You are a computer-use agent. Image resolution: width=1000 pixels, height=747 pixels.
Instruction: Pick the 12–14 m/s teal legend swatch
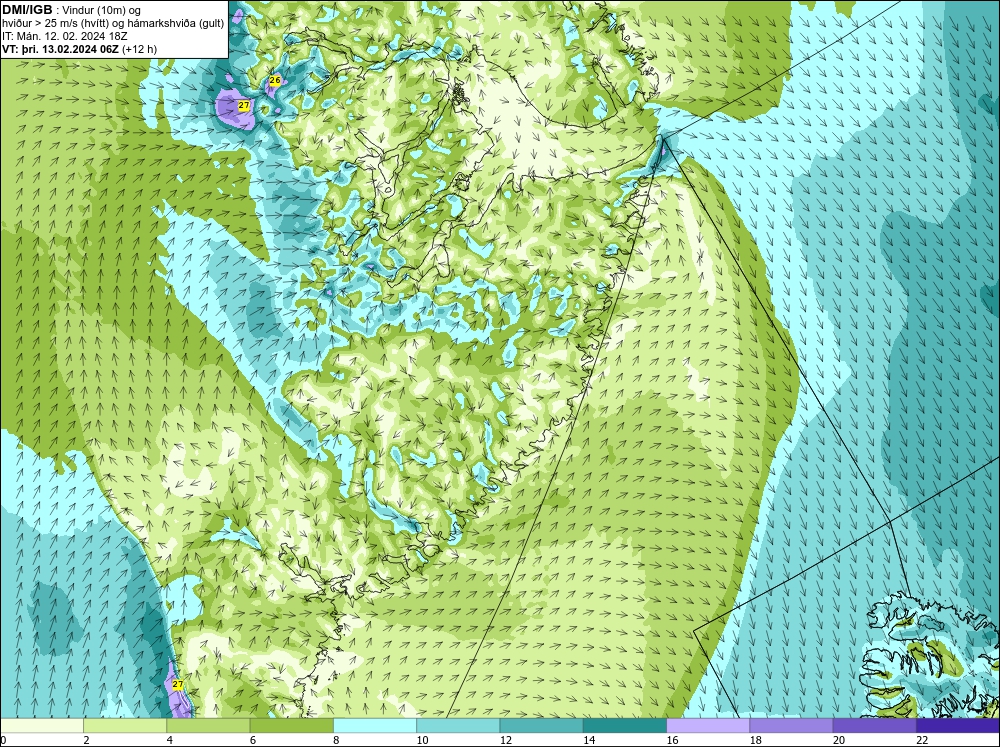[x=541, y=726]
